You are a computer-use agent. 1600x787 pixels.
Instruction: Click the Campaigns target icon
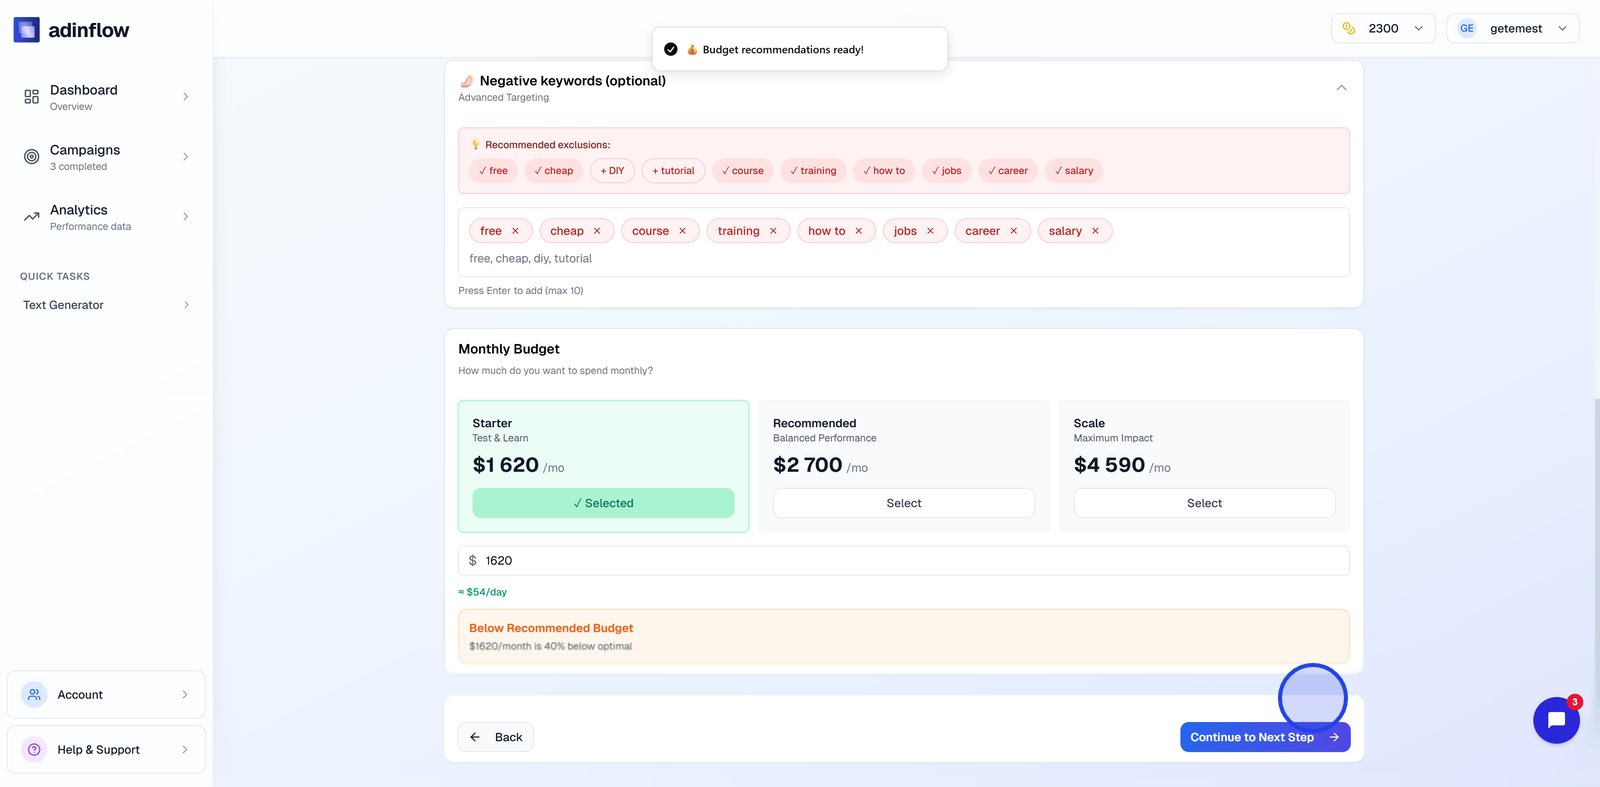(x=32, y=157)
